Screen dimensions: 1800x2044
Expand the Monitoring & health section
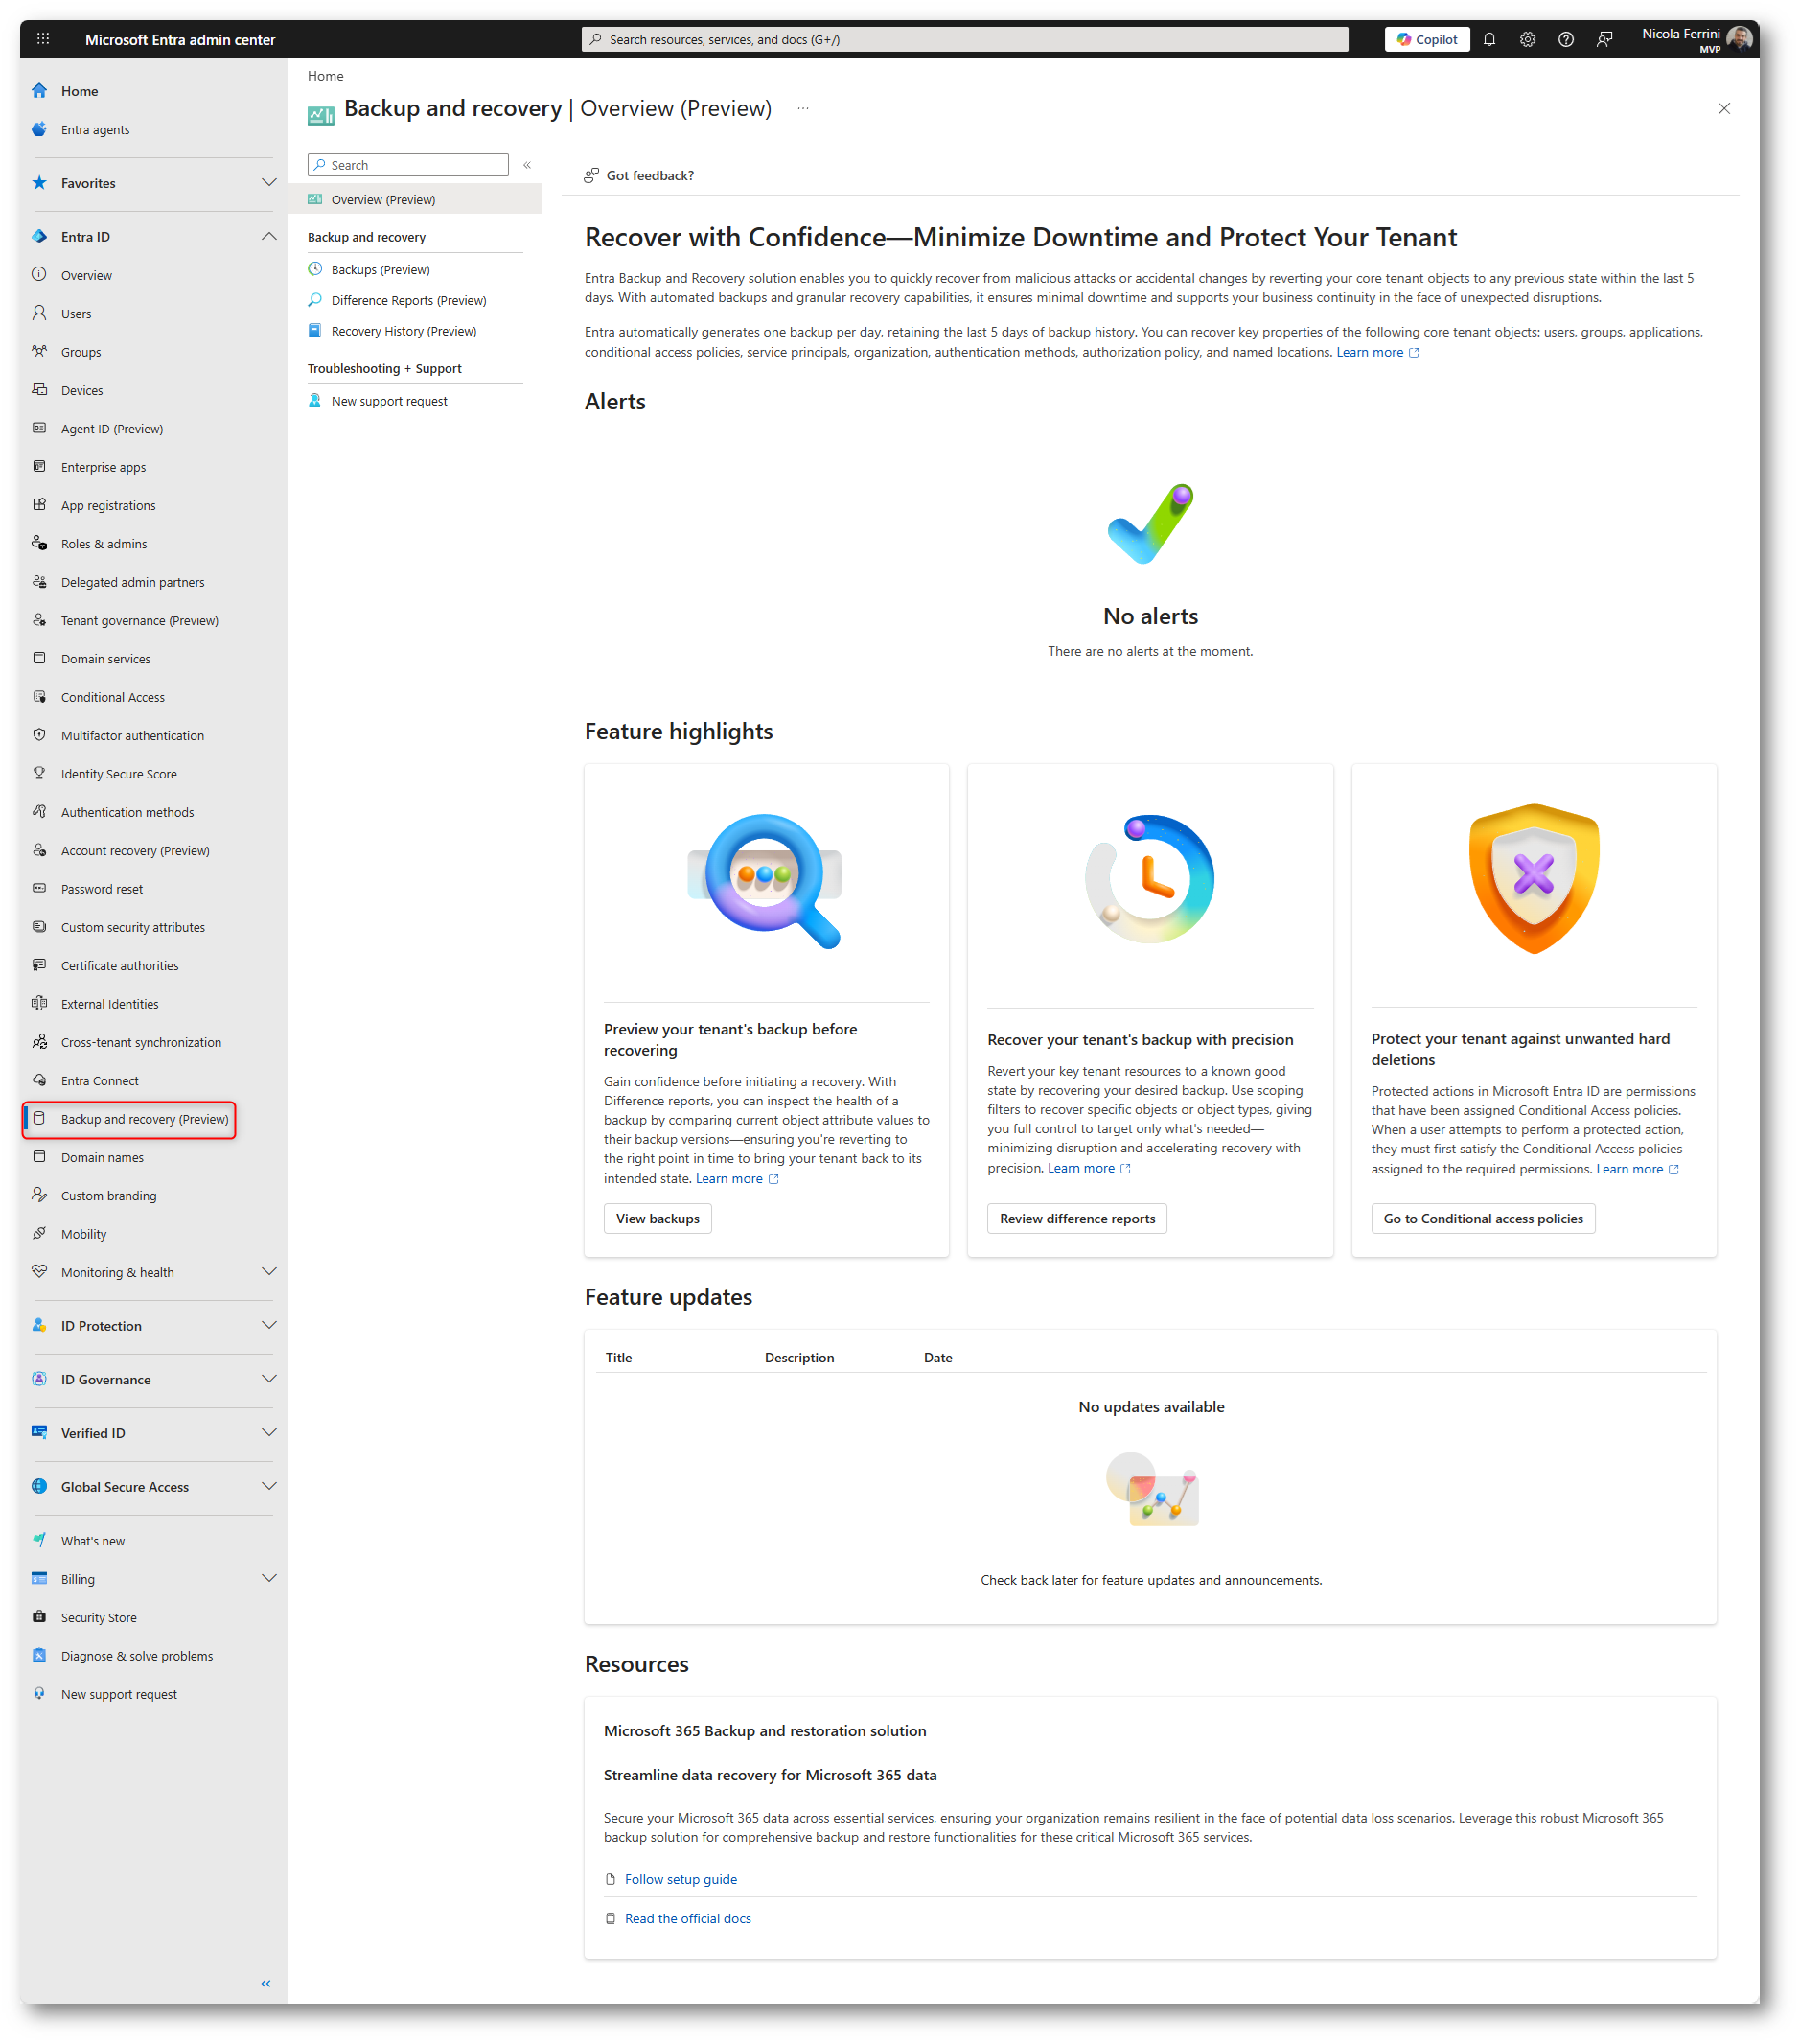click(x=269, y=1272)
